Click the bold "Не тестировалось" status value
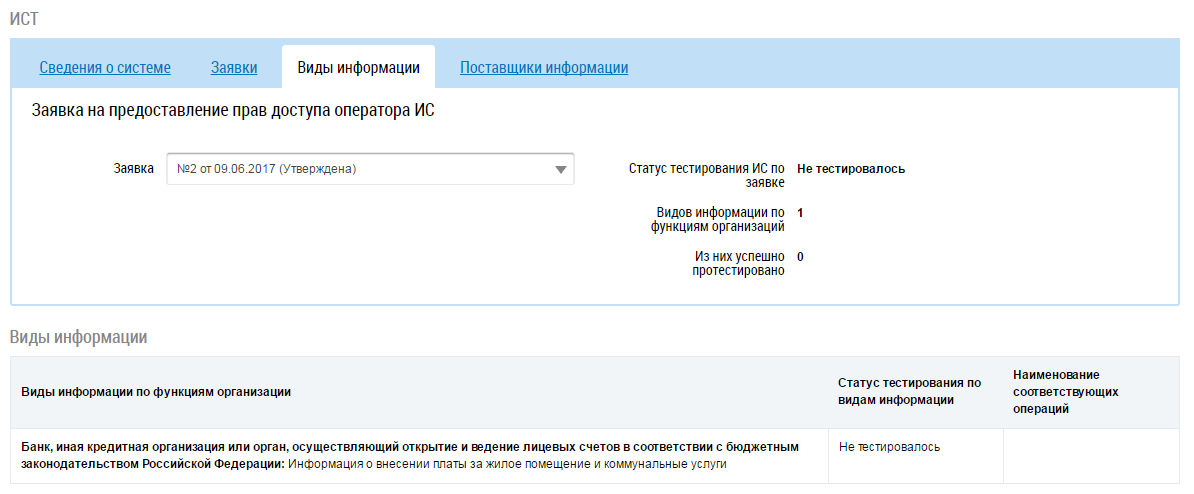1194x494 pixels. pyautogui.click(x=851, y=169)
